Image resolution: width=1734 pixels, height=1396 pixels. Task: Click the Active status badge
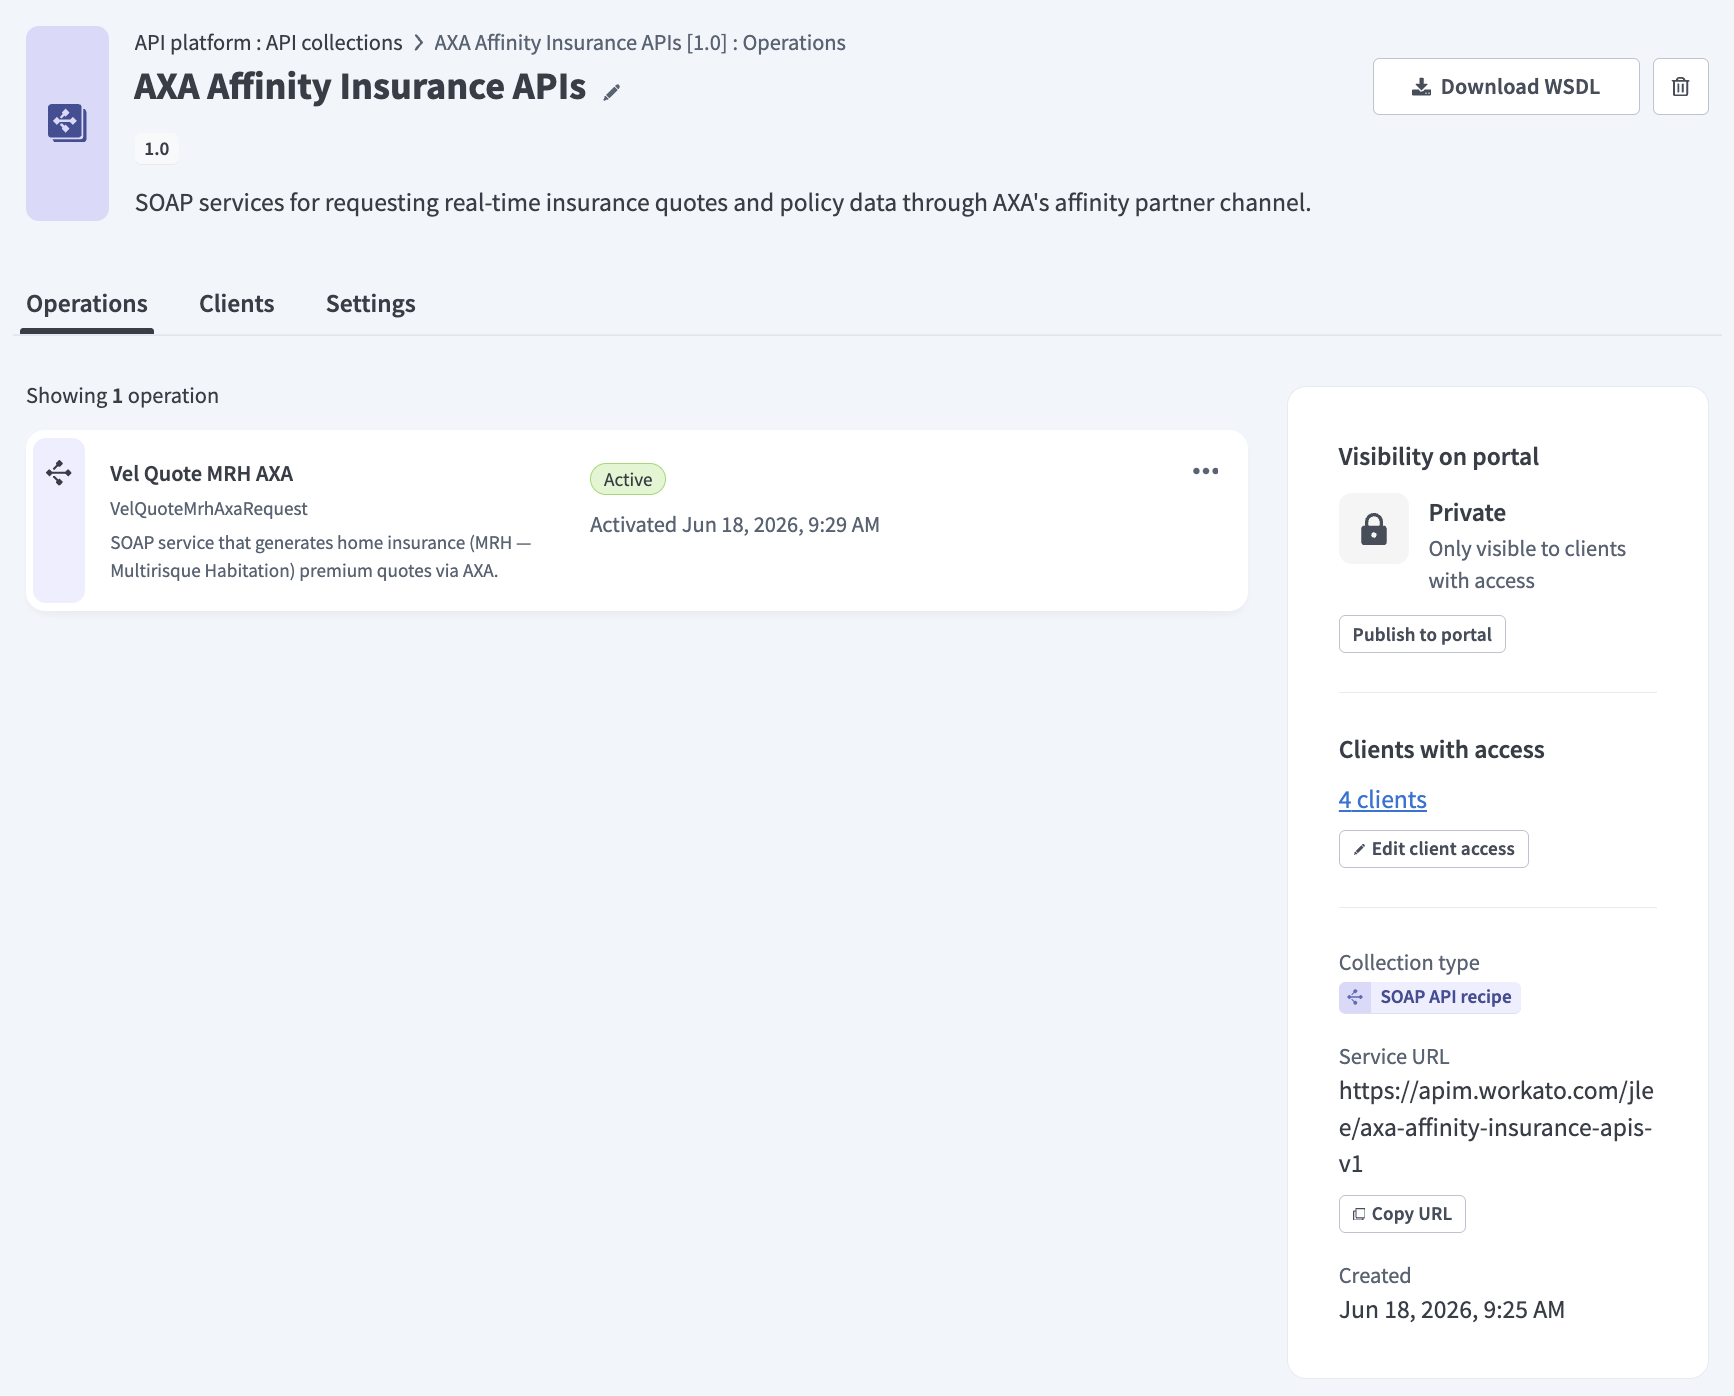628,480
